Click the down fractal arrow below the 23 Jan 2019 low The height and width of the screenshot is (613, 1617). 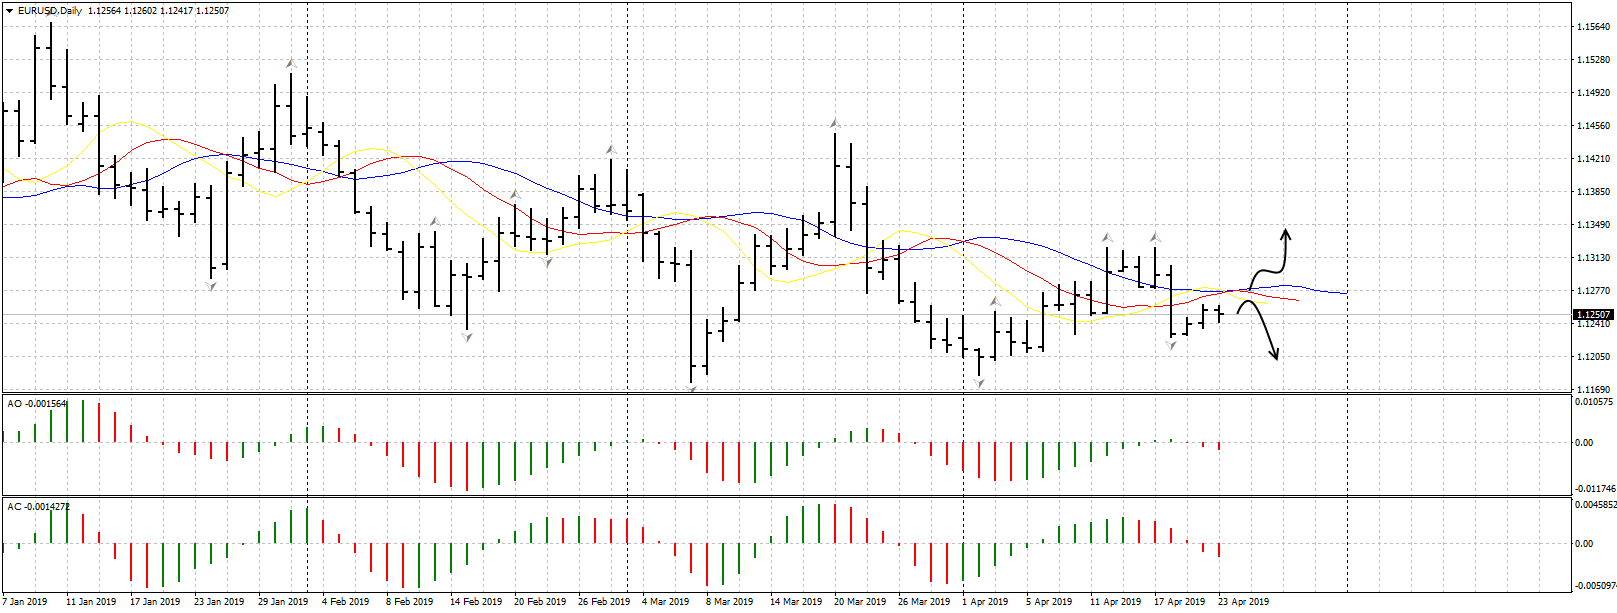211,286
